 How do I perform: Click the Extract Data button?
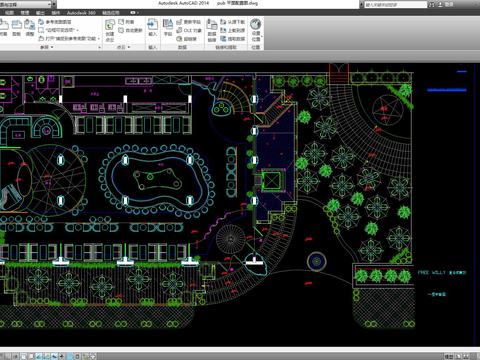point(232,39)
